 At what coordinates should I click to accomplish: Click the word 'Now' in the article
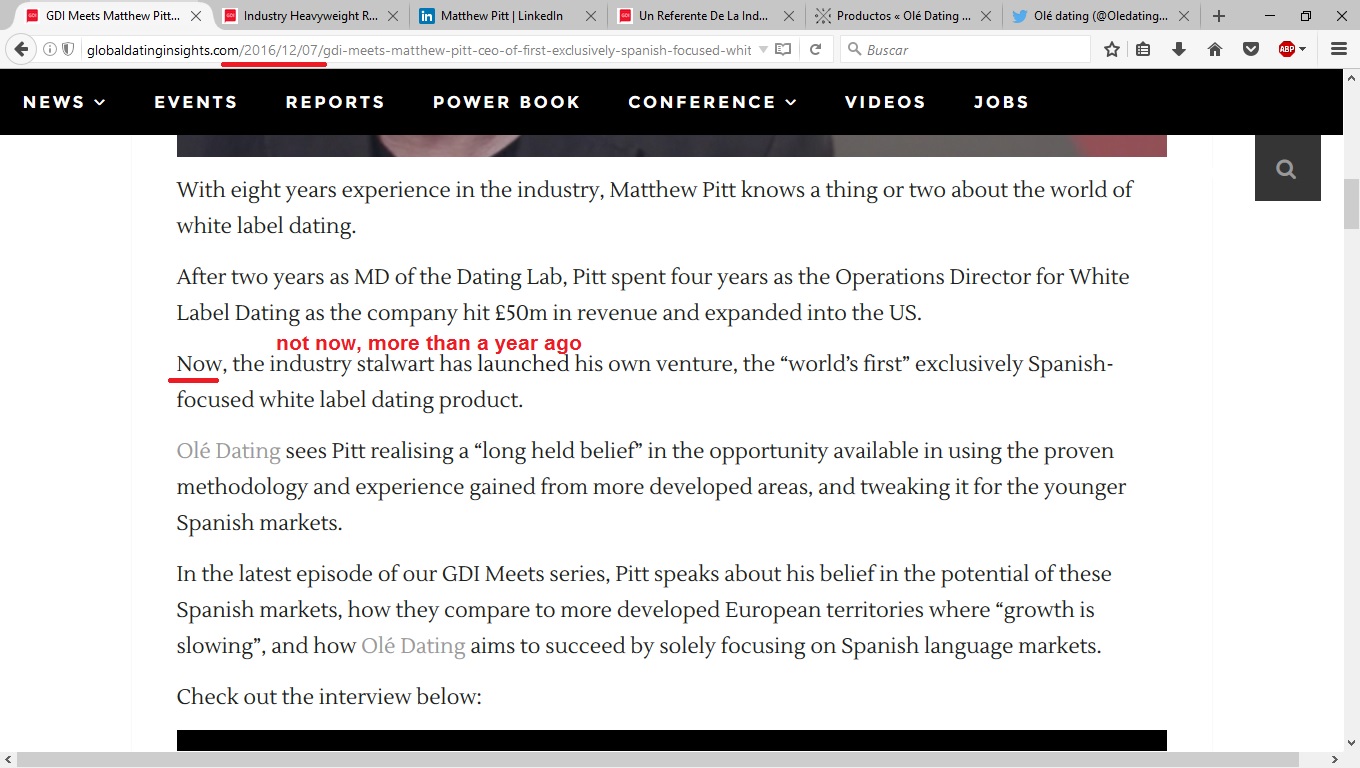[199, 364]
